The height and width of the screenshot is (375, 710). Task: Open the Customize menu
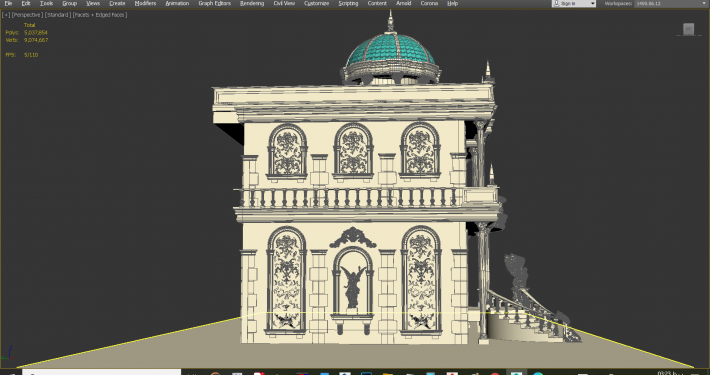[317, 3]
